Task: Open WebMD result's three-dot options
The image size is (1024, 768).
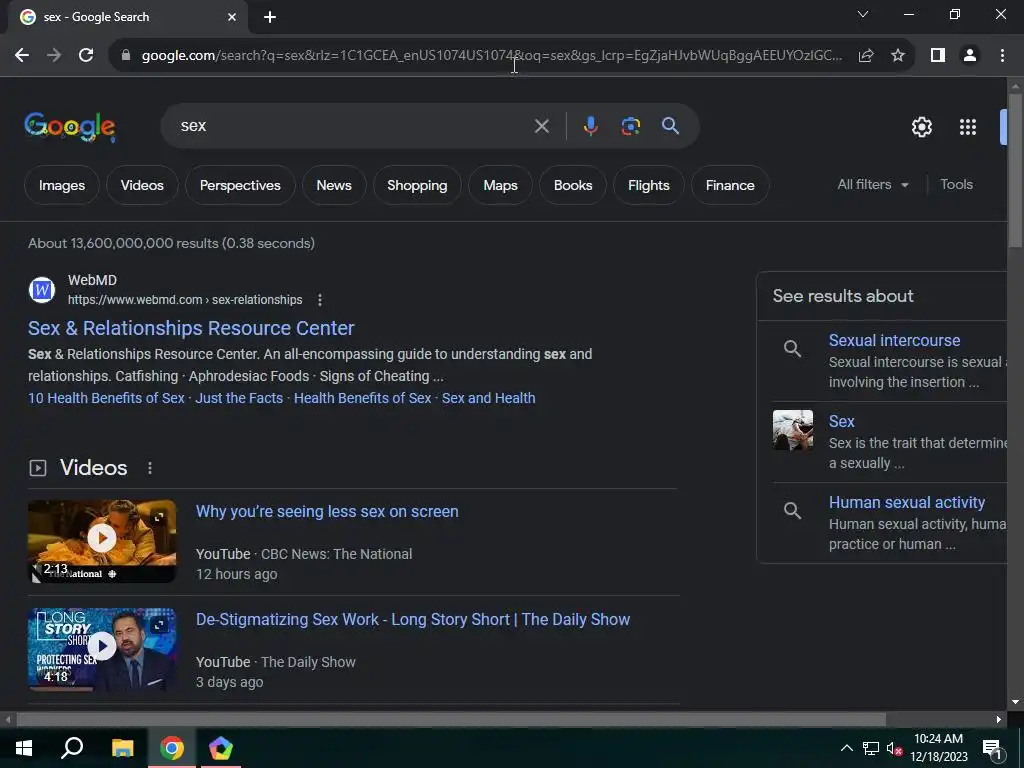Action: click(319, 300)
